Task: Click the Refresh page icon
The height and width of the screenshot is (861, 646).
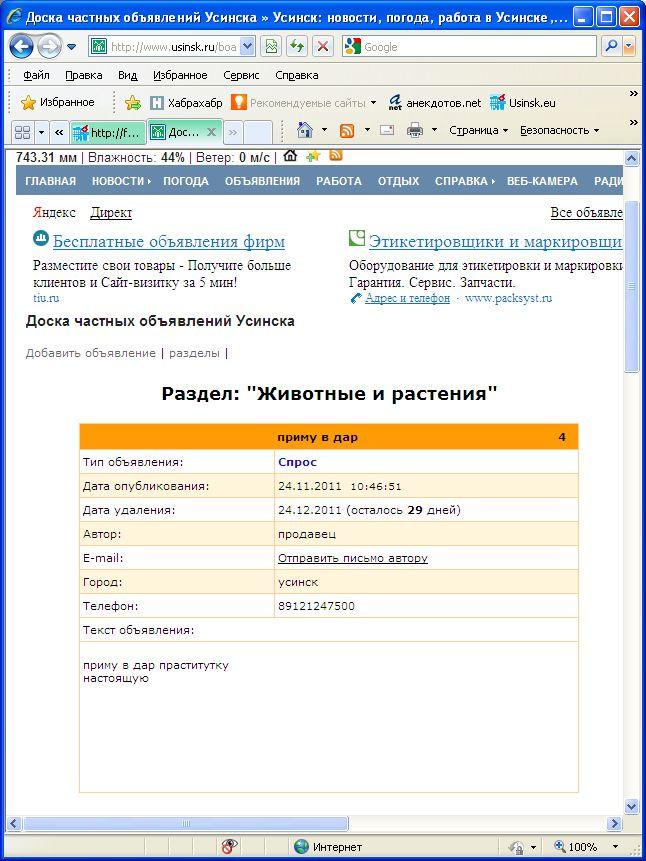Action: (297, 47)
